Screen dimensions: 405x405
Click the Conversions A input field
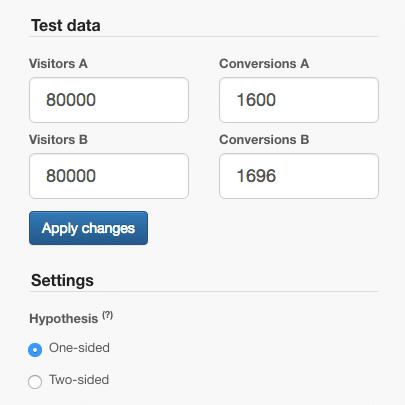[x=299, y=100]
